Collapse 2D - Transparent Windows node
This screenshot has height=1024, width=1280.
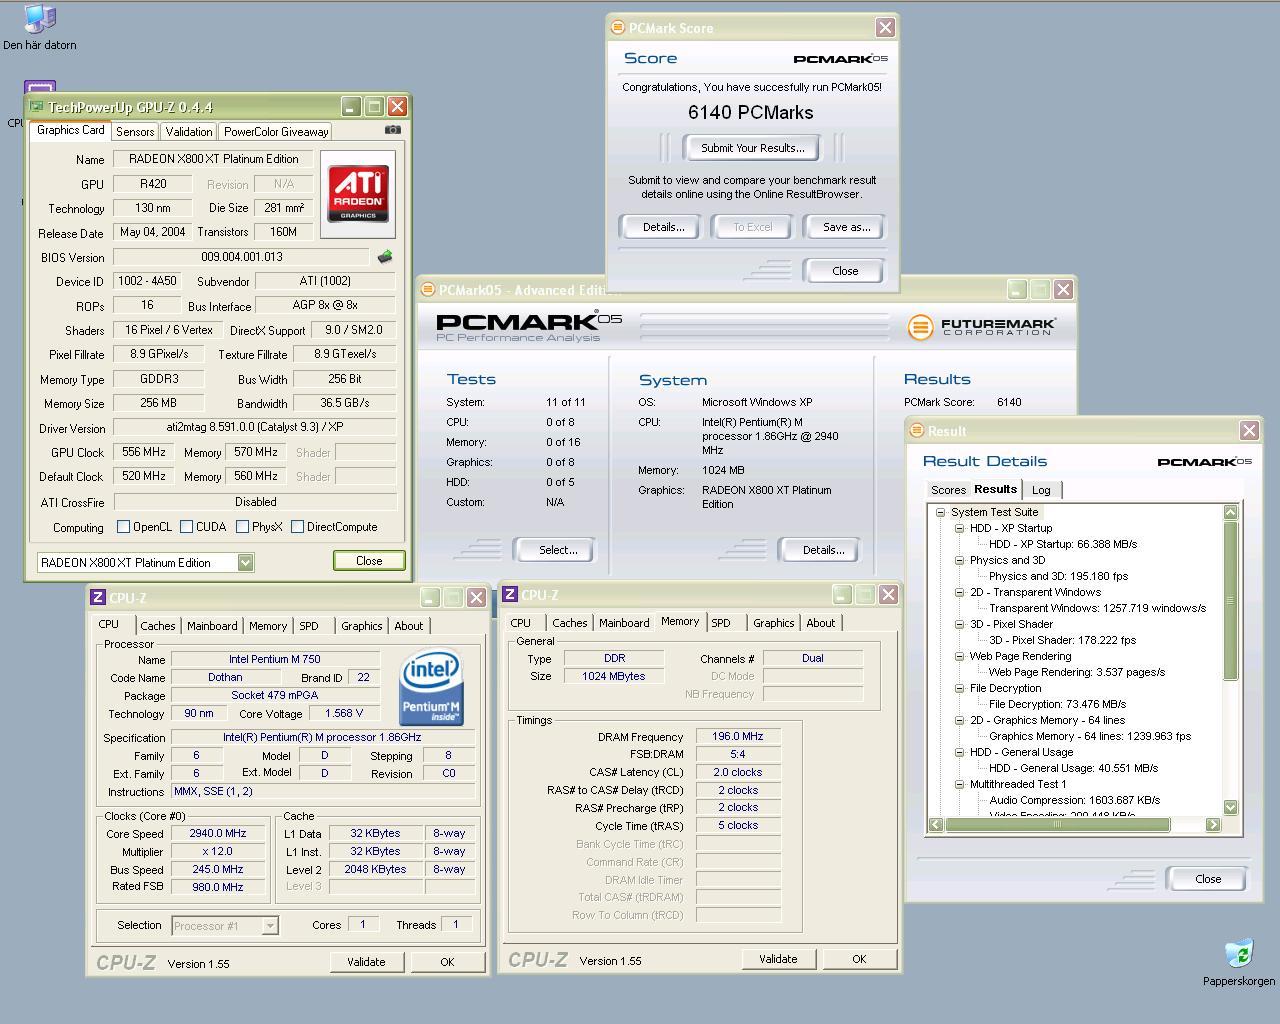[958, 592]
